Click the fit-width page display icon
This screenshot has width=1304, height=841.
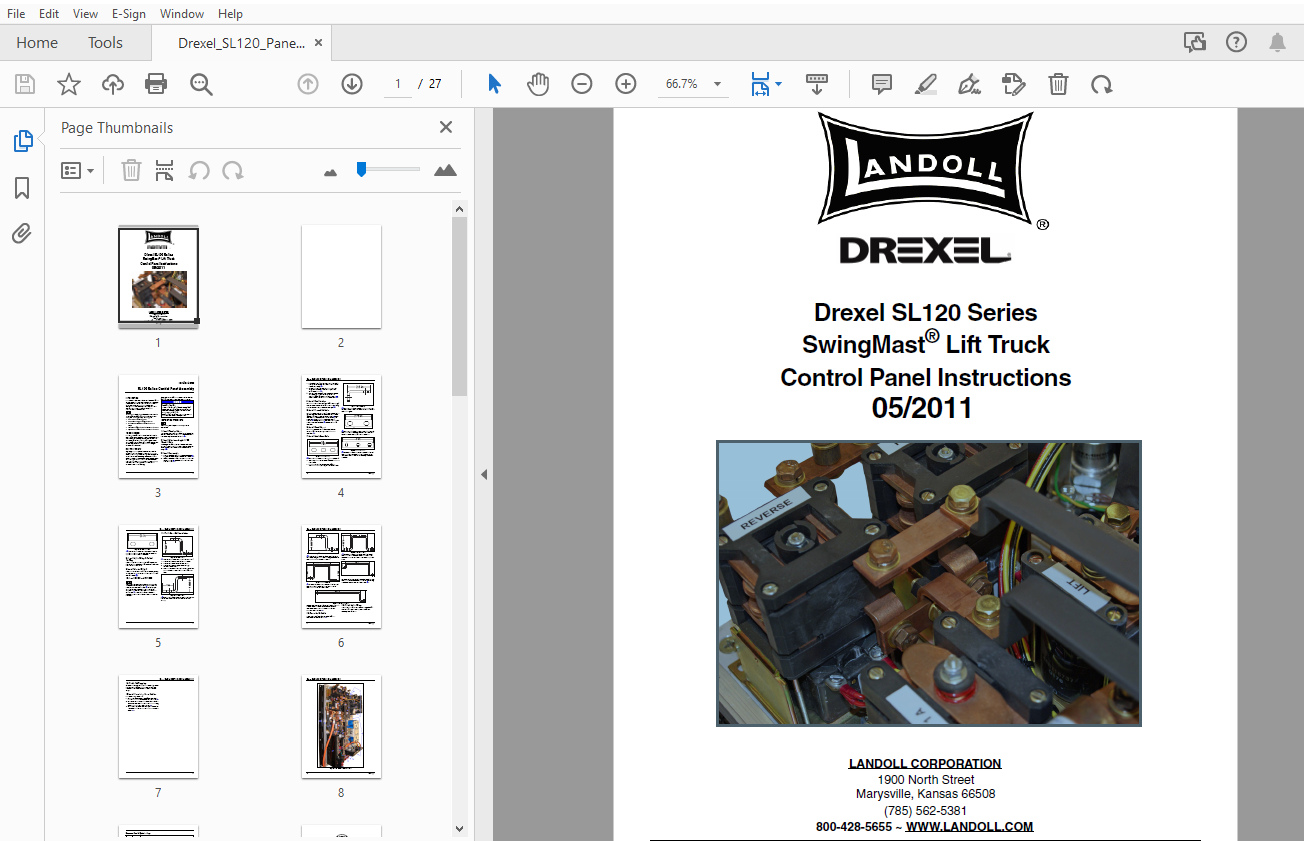[760, 84]
